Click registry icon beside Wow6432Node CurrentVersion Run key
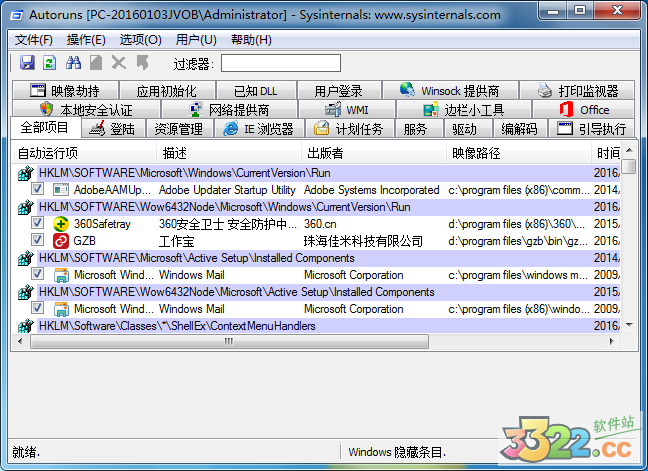 (x=26, y=207)
